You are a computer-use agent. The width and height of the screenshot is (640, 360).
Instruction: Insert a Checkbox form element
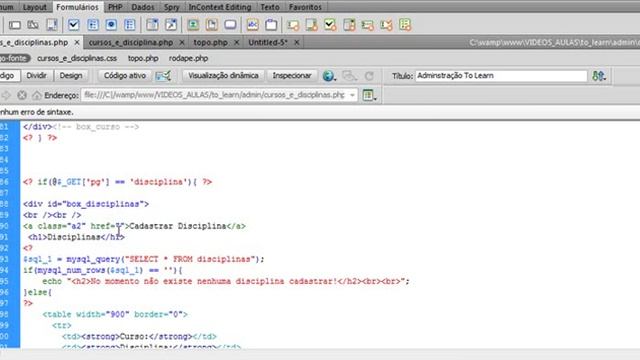pos(73,25)
